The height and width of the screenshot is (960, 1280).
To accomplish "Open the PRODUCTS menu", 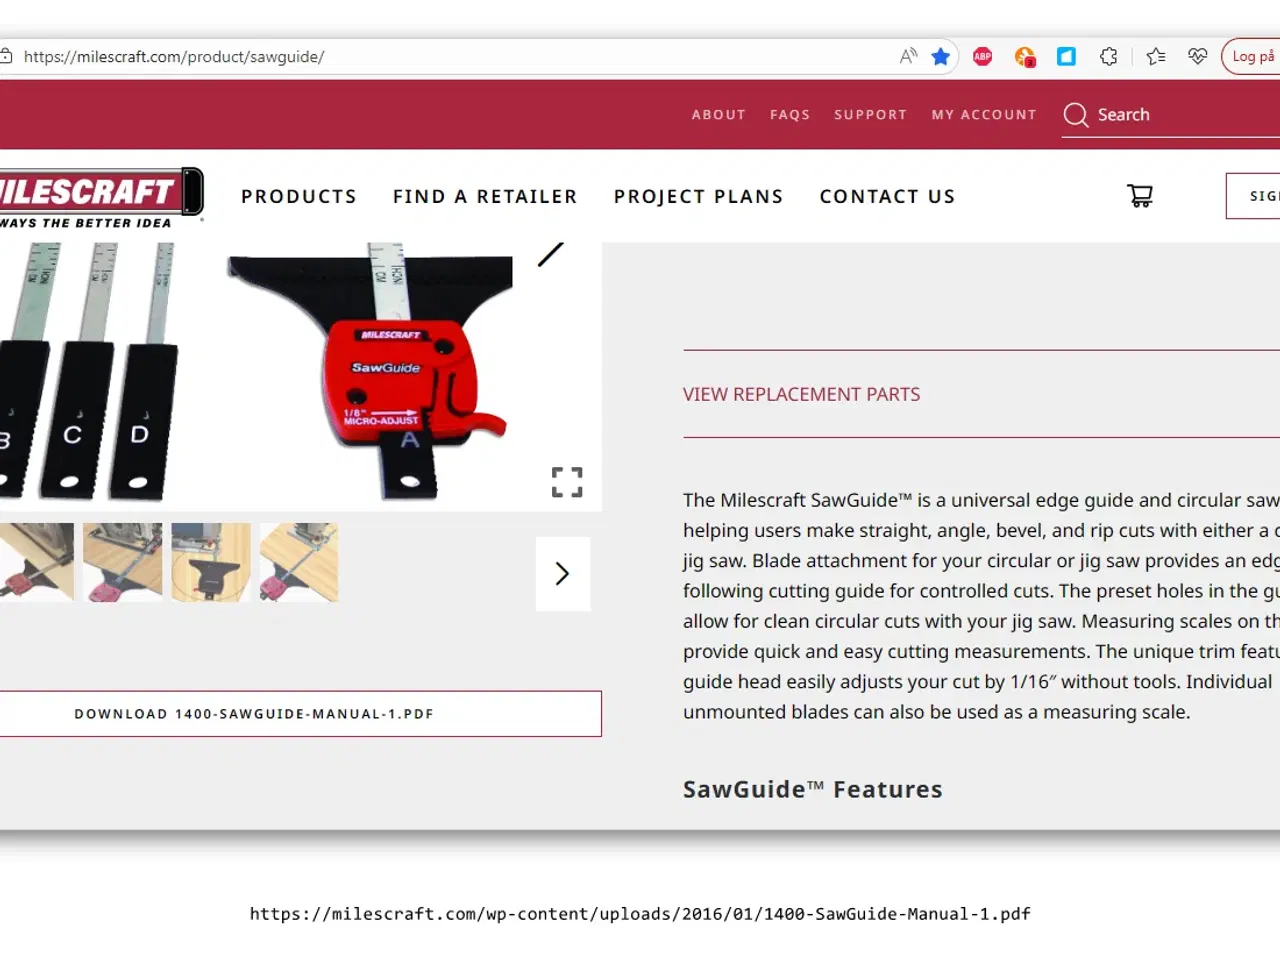I will point(299,196).
